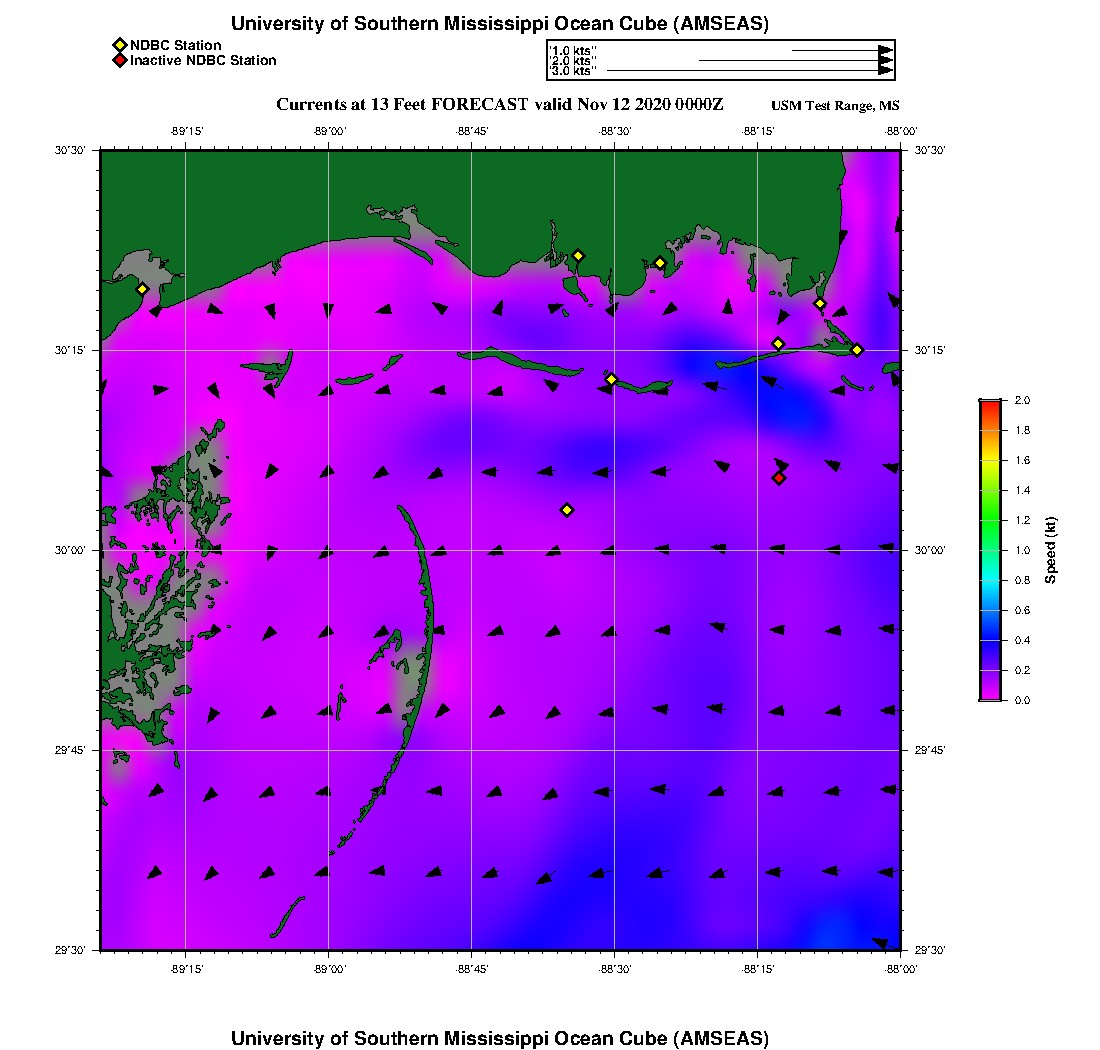Viewport: 1100px width, 1050px height.
Task: Click the USM Test Range, MS label
Action: coord(835,107)
